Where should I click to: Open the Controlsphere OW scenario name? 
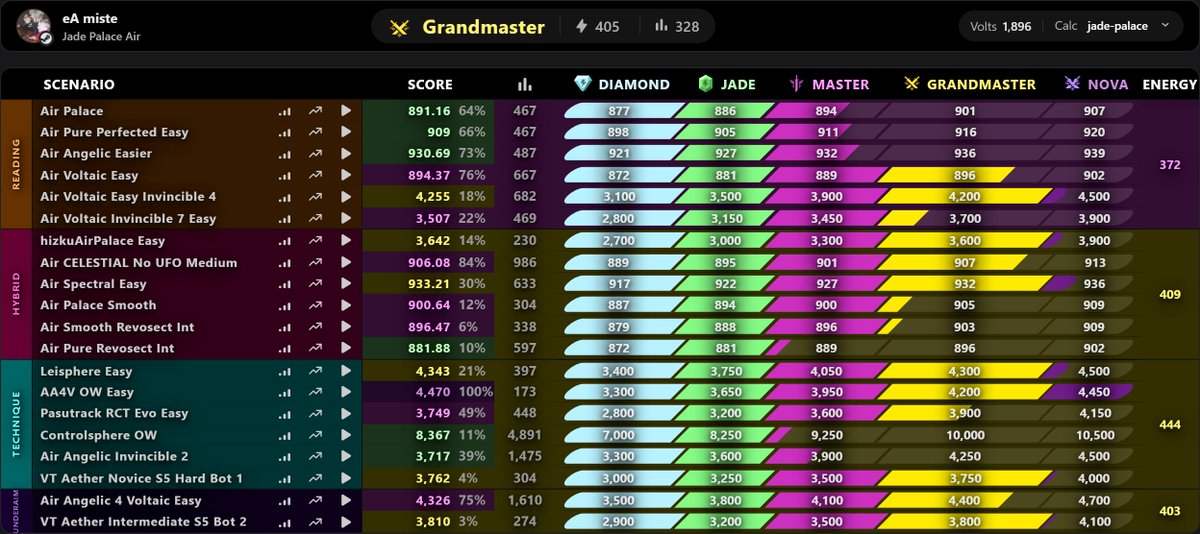tap(98, 435)
